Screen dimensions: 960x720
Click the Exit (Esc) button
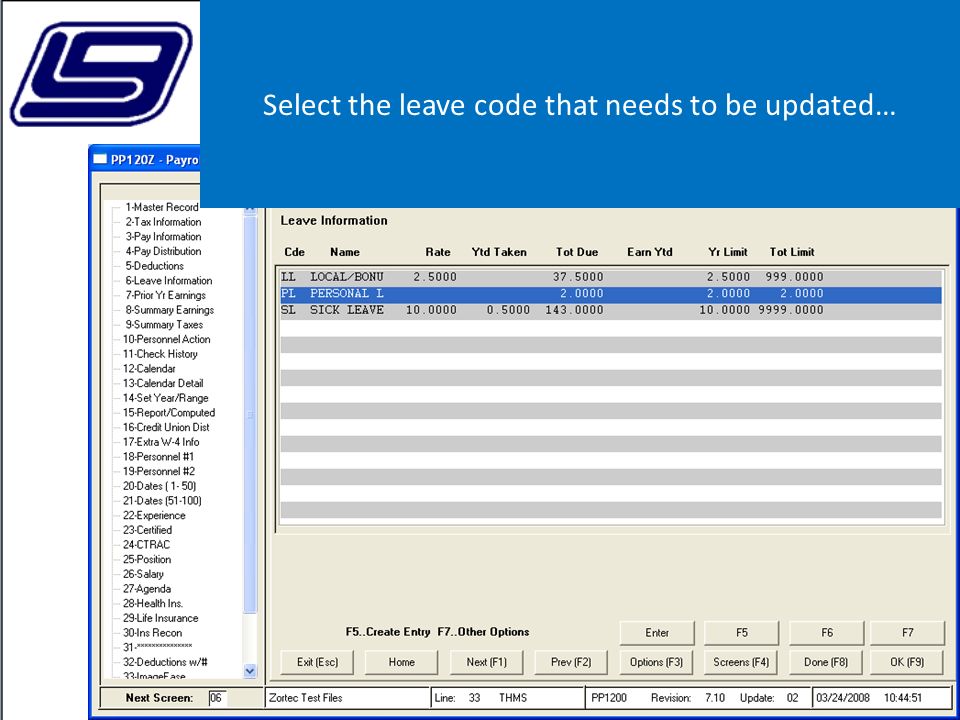pos(317,662)
